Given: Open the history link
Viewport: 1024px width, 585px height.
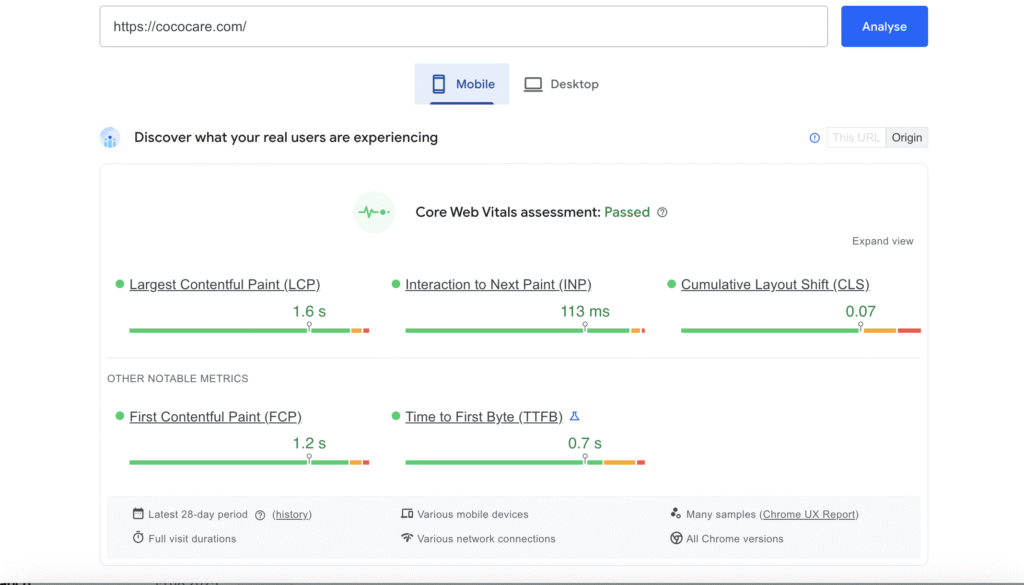Looking at the screenshot, I should [x=292, y=515].
